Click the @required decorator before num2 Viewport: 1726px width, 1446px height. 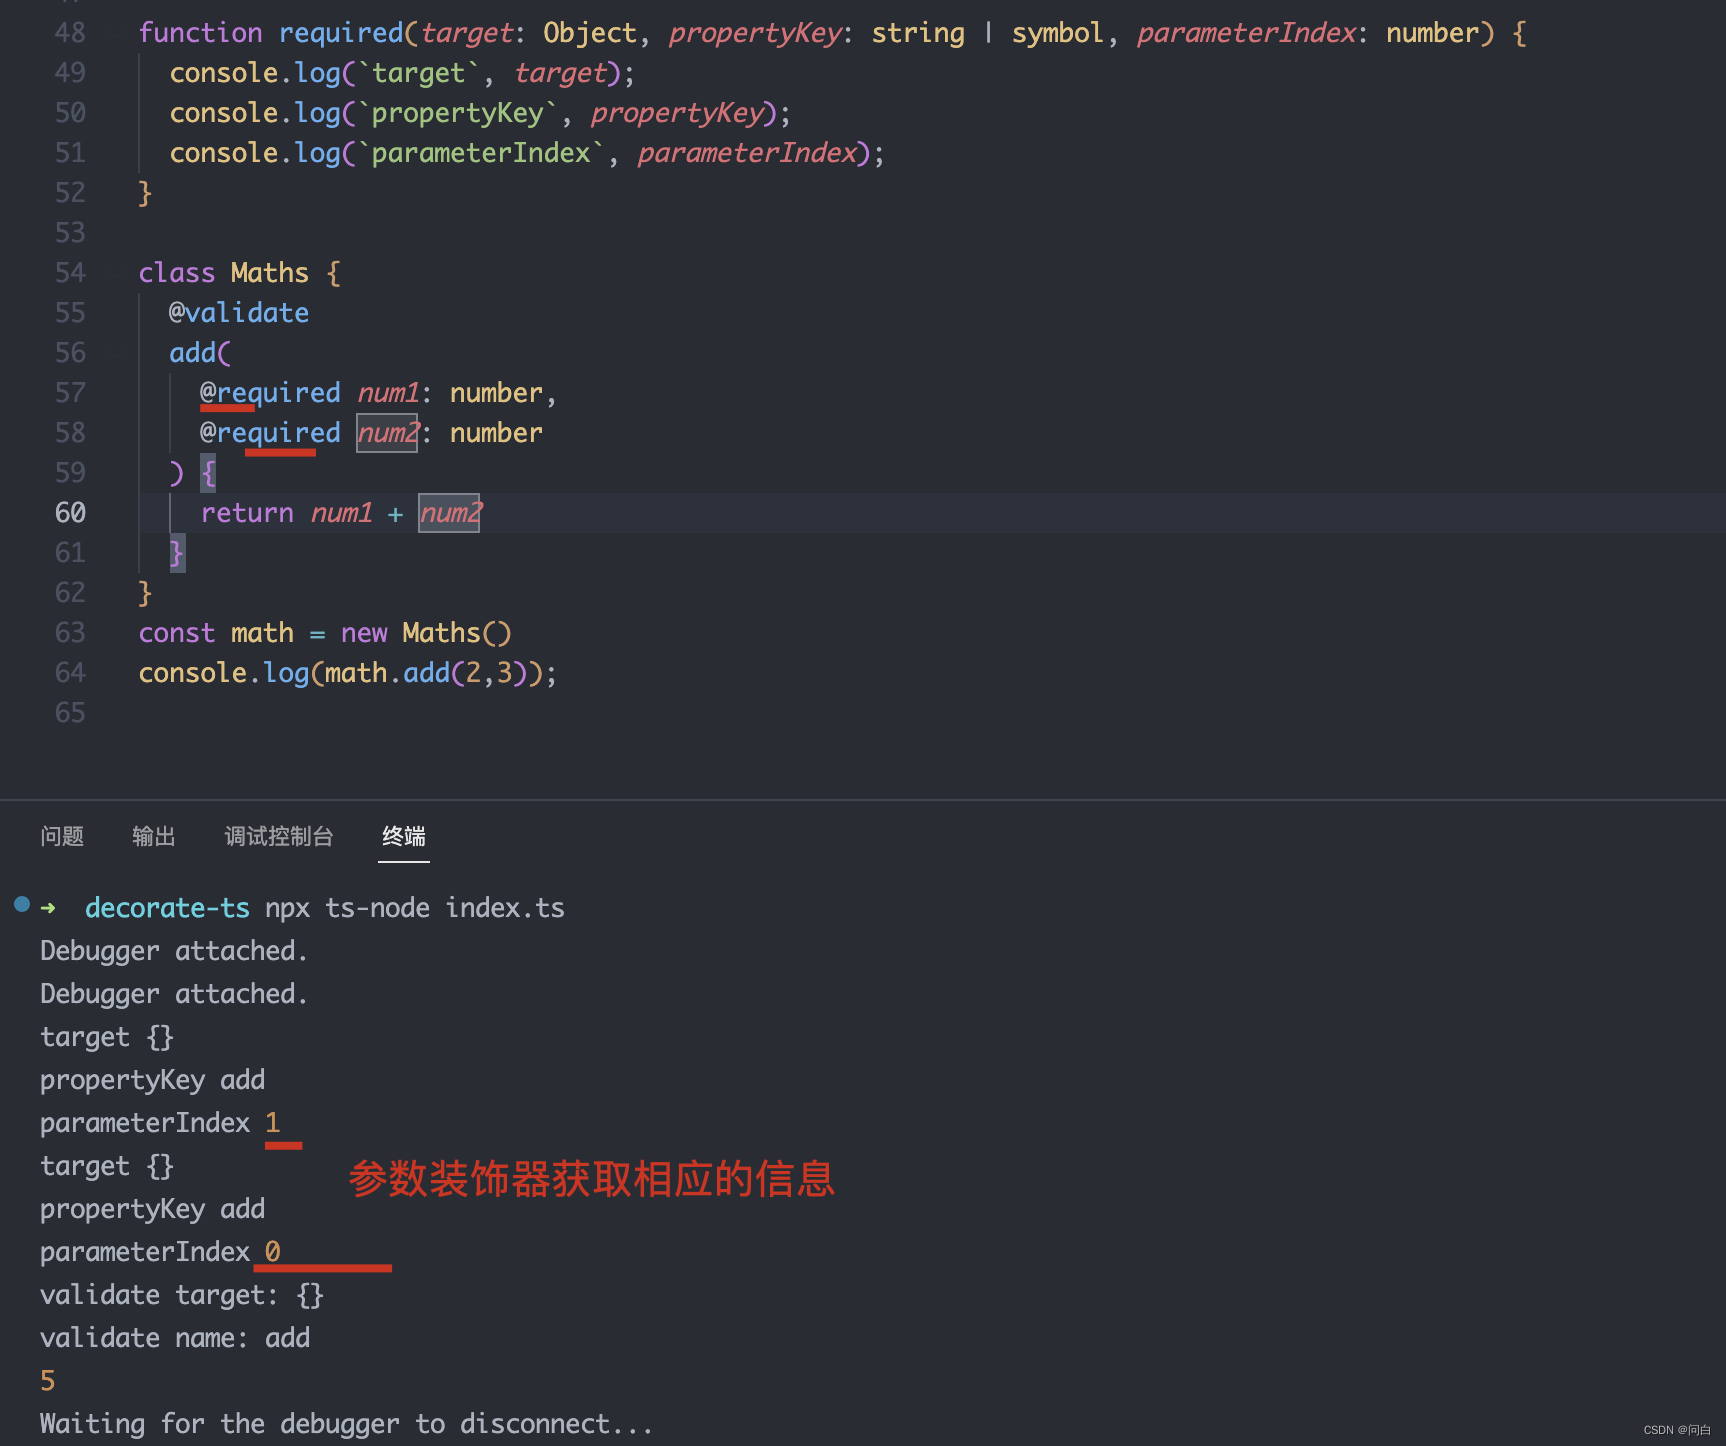point(270,433)
